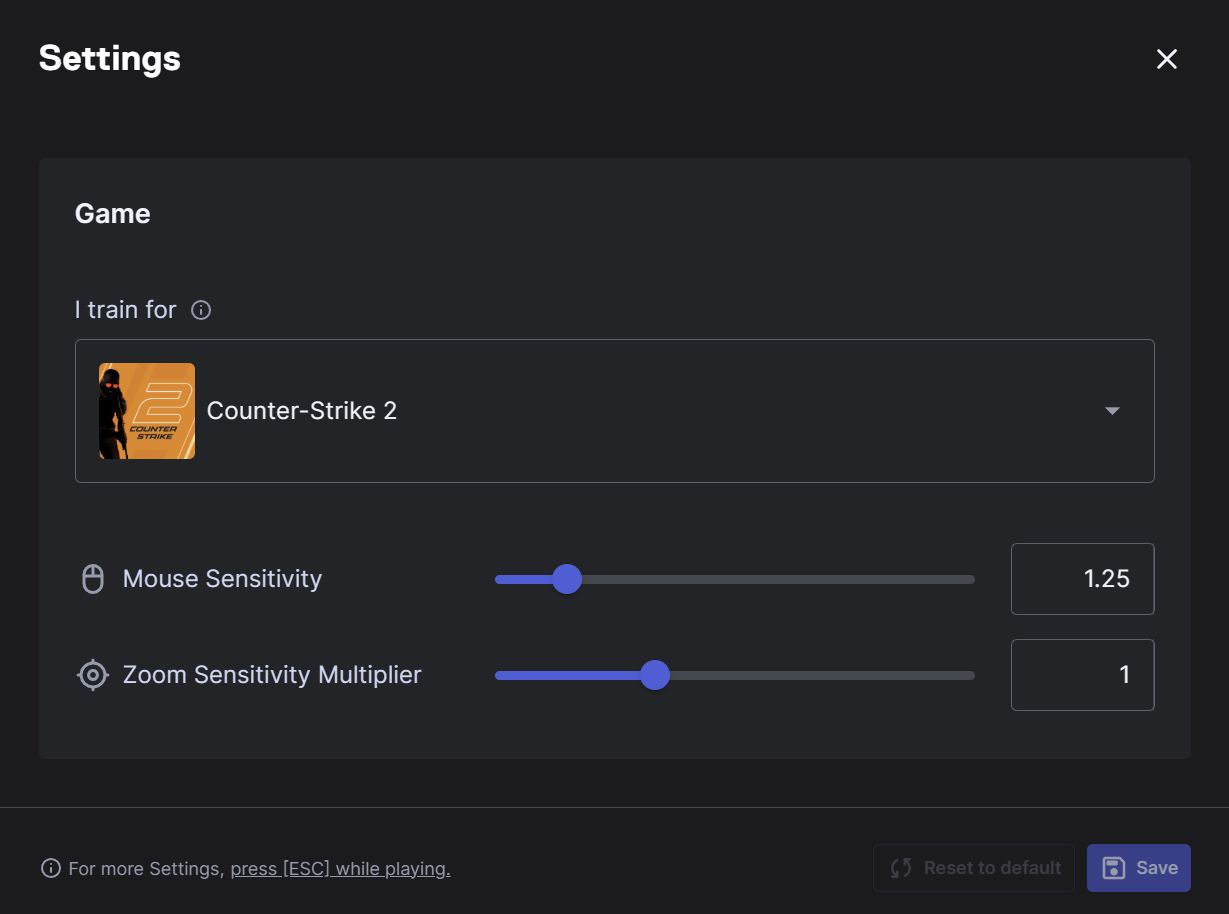Click the circular arrows reset icon
Viewport: 1229px width, 914px height.
tap(901, 868)
